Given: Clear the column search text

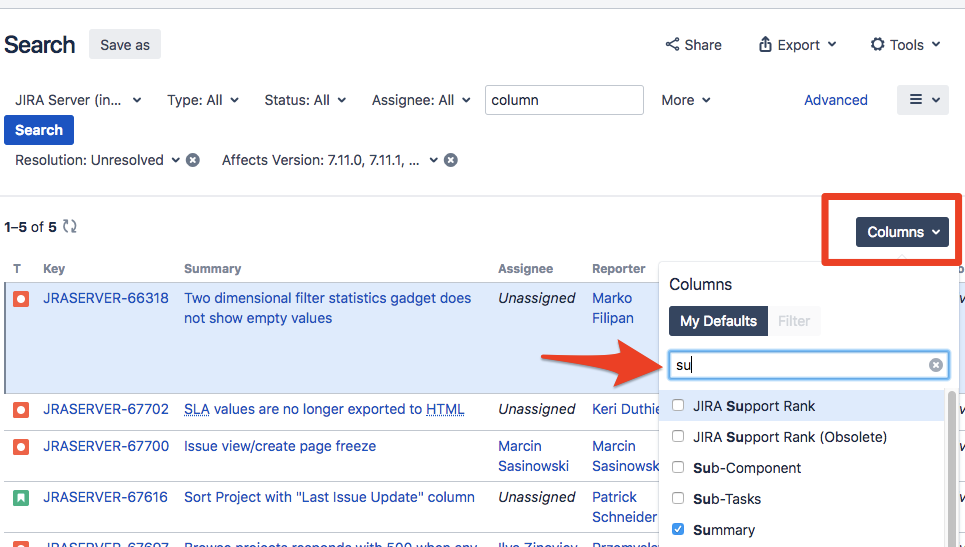Looking at the screenshot, I should [x=935, y=365].
